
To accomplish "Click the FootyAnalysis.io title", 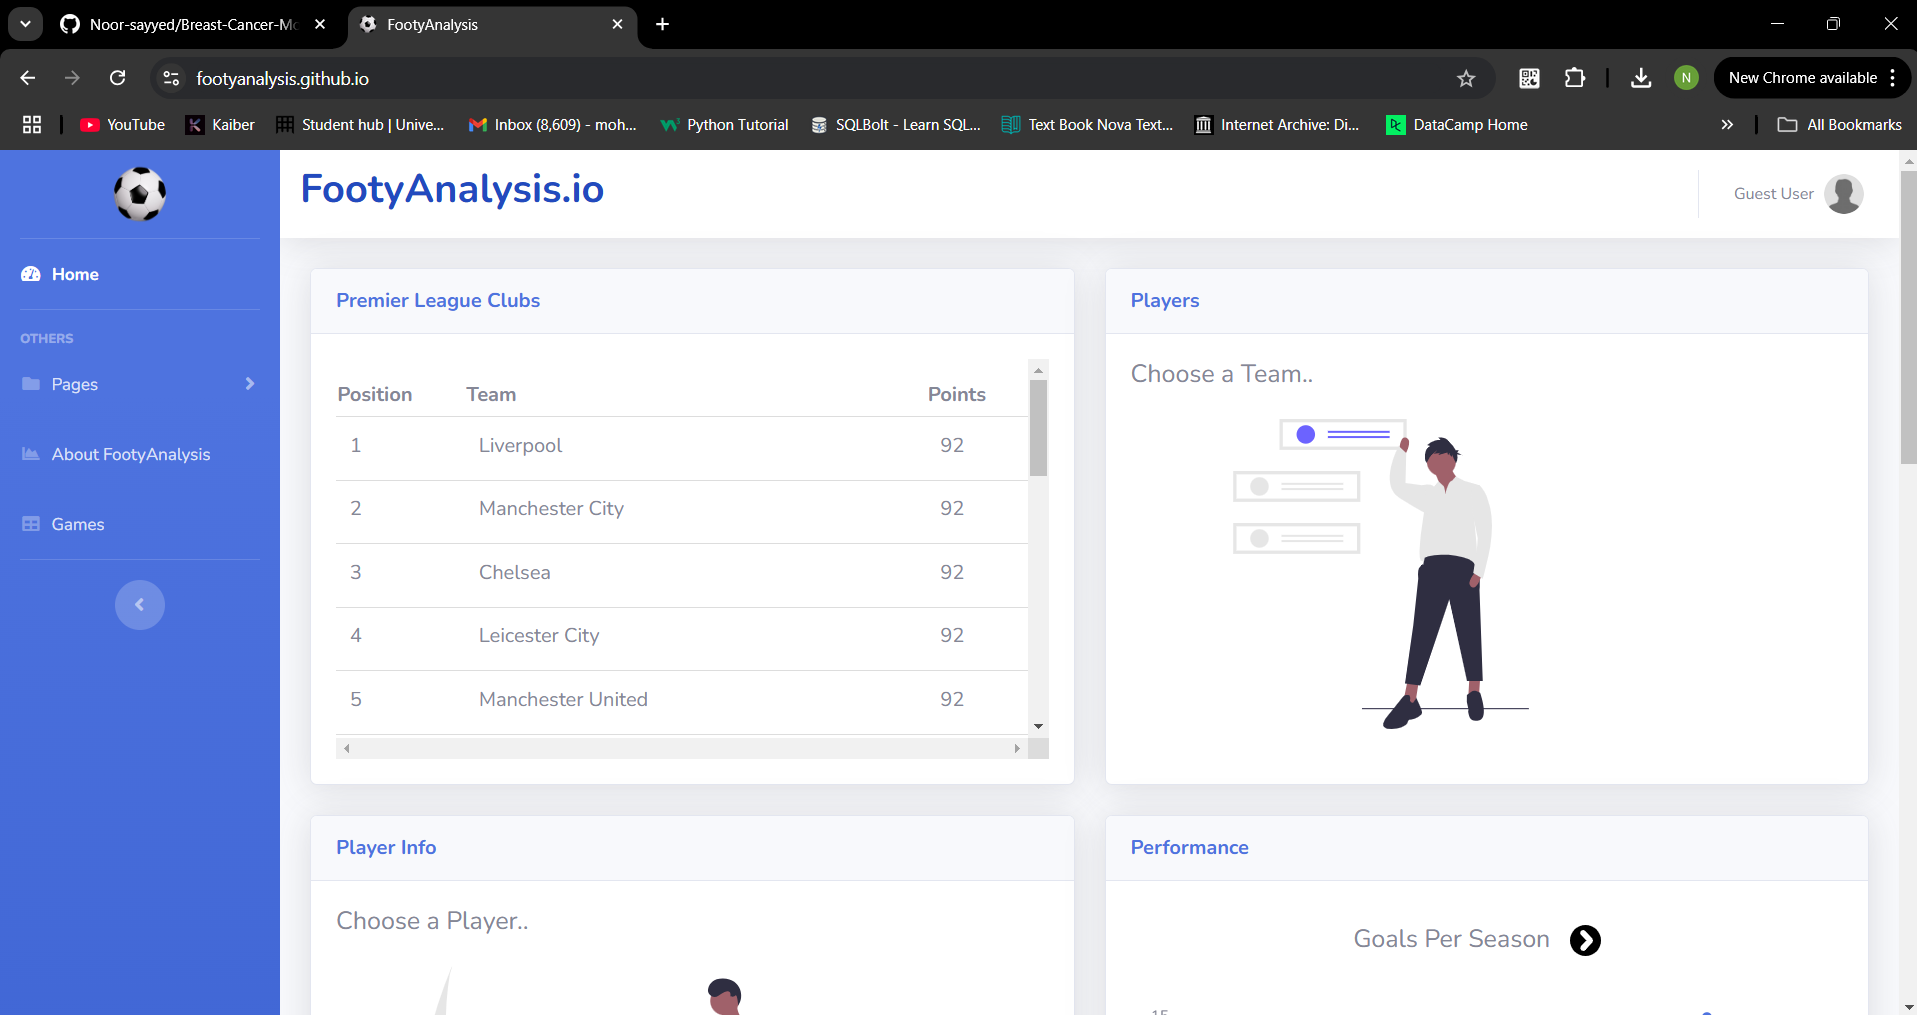I will [452, 189].
